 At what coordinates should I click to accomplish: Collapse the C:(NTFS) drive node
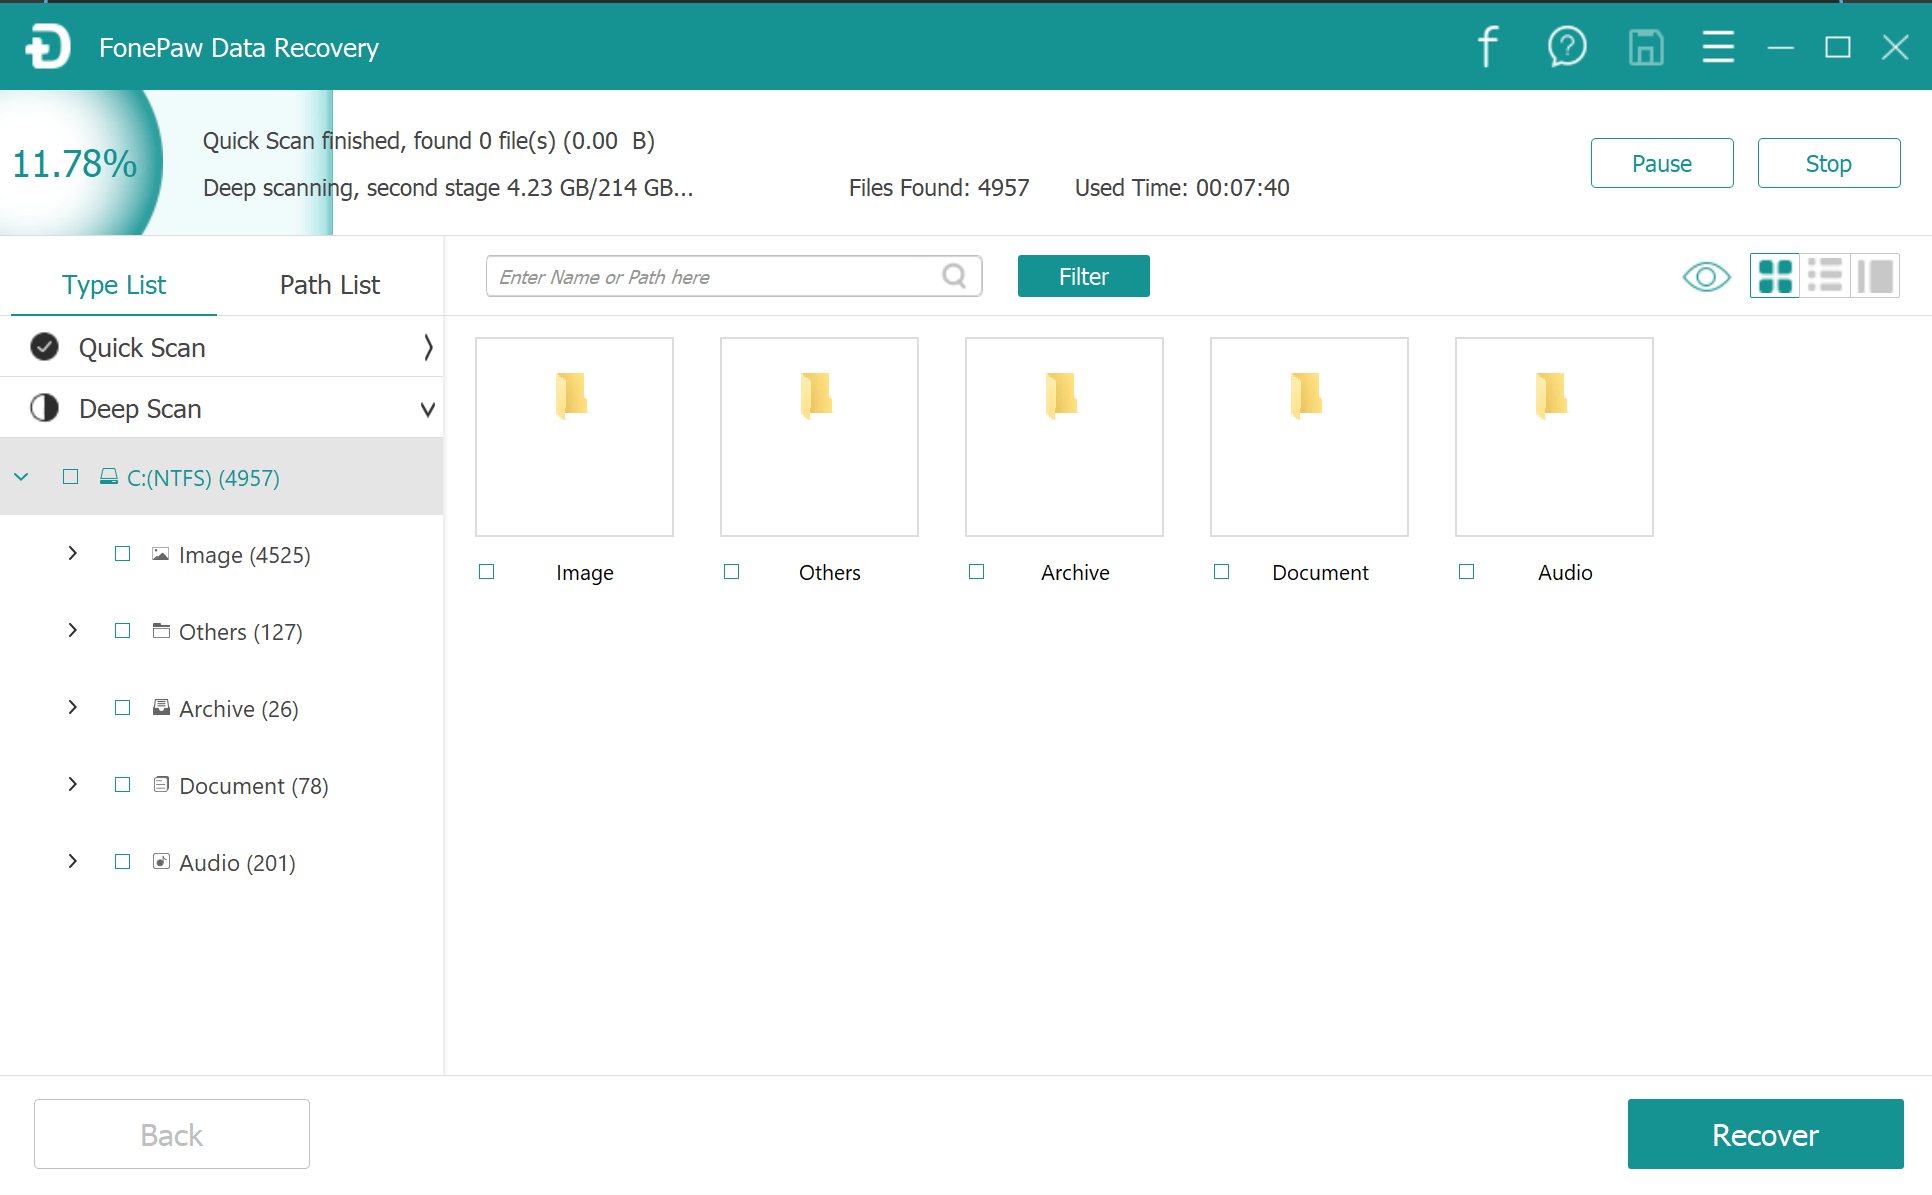tap(21, 477)
